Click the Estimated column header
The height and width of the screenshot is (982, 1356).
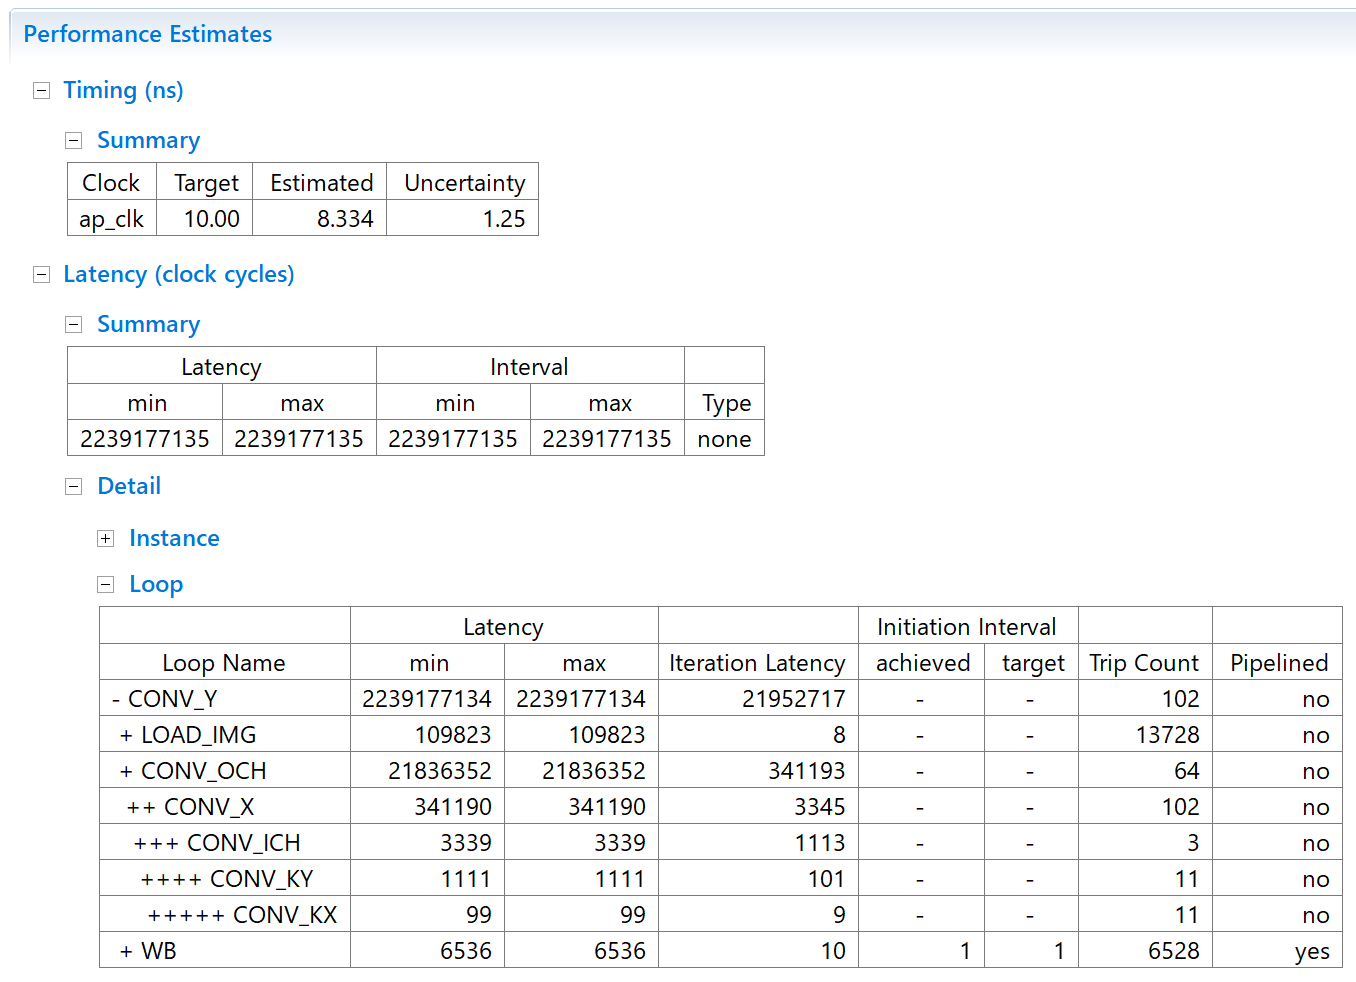(x=320, y=182)
